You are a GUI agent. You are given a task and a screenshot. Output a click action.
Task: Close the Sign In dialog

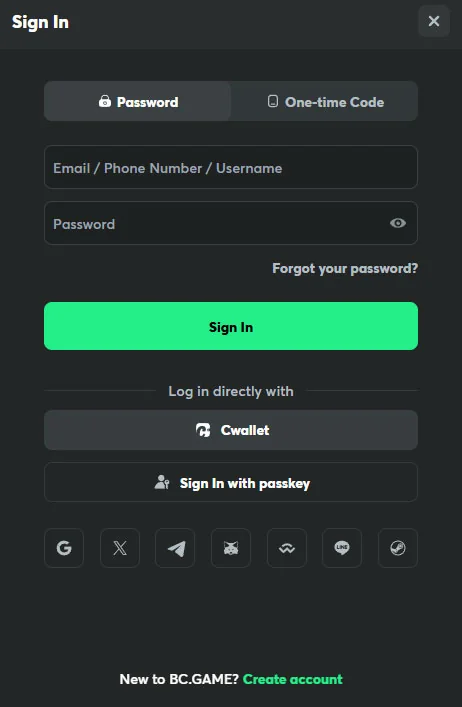434,21
